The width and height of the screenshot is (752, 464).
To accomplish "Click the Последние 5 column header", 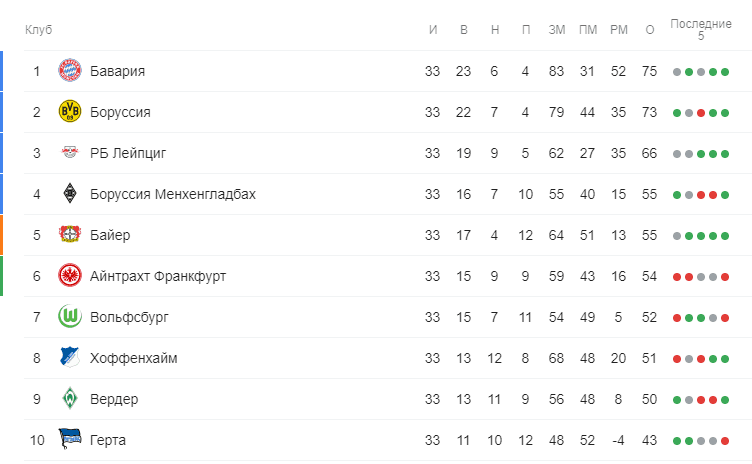I will [701, 30].
